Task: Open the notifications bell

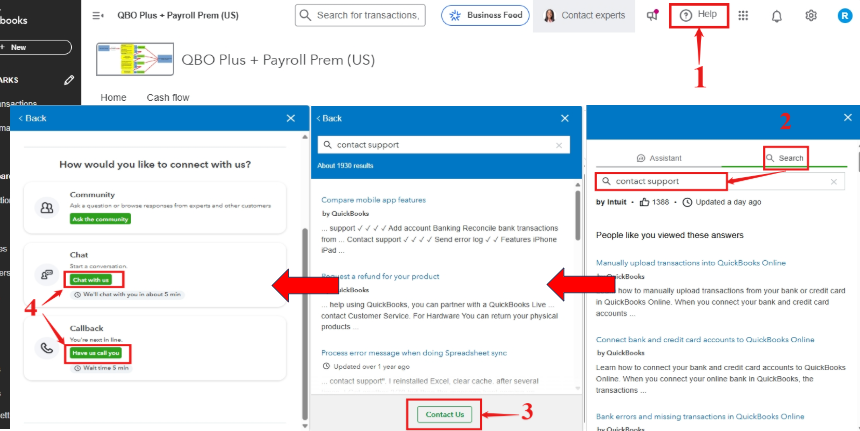Action: [x=777, y=16]
